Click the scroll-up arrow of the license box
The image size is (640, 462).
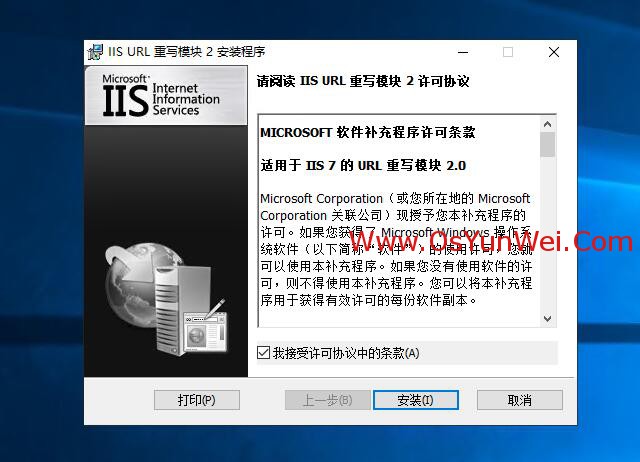(x=547, y=124)
